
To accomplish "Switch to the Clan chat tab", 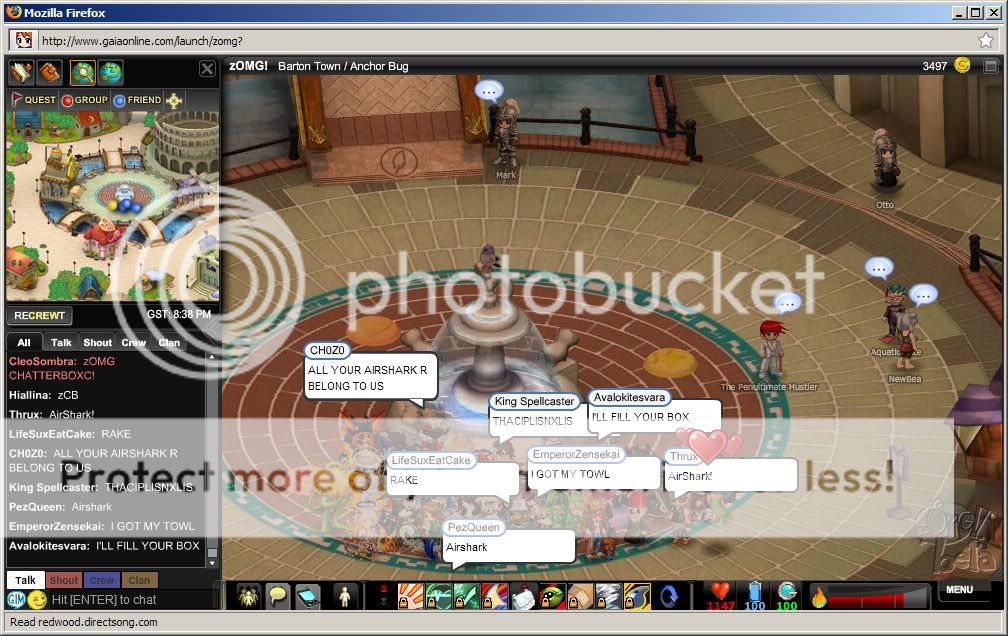I will (x=169, y=342).
